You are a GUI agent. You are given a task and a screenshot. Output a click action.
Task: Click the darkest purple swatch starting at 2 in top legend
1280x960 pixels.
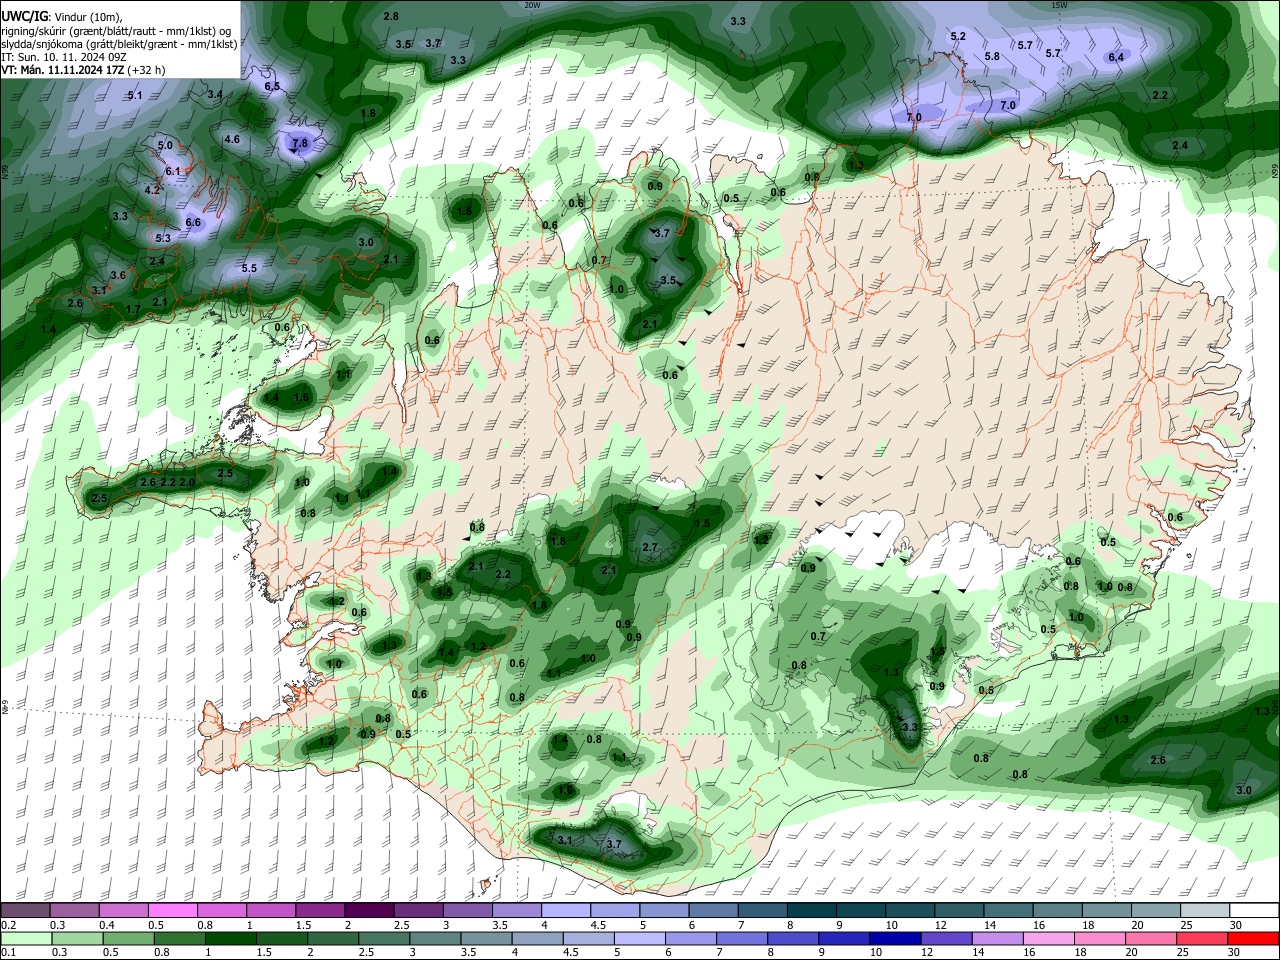[x=368, y=911]
